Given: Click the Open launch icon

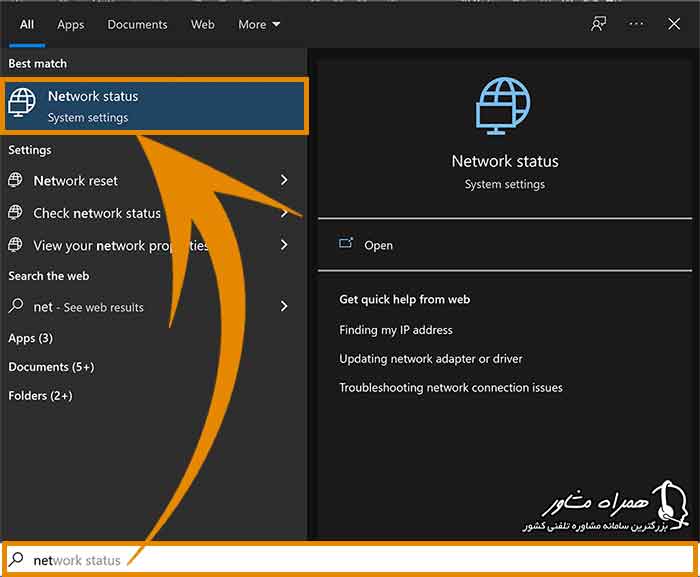Looking at the screenshot, I should (346, 243).
